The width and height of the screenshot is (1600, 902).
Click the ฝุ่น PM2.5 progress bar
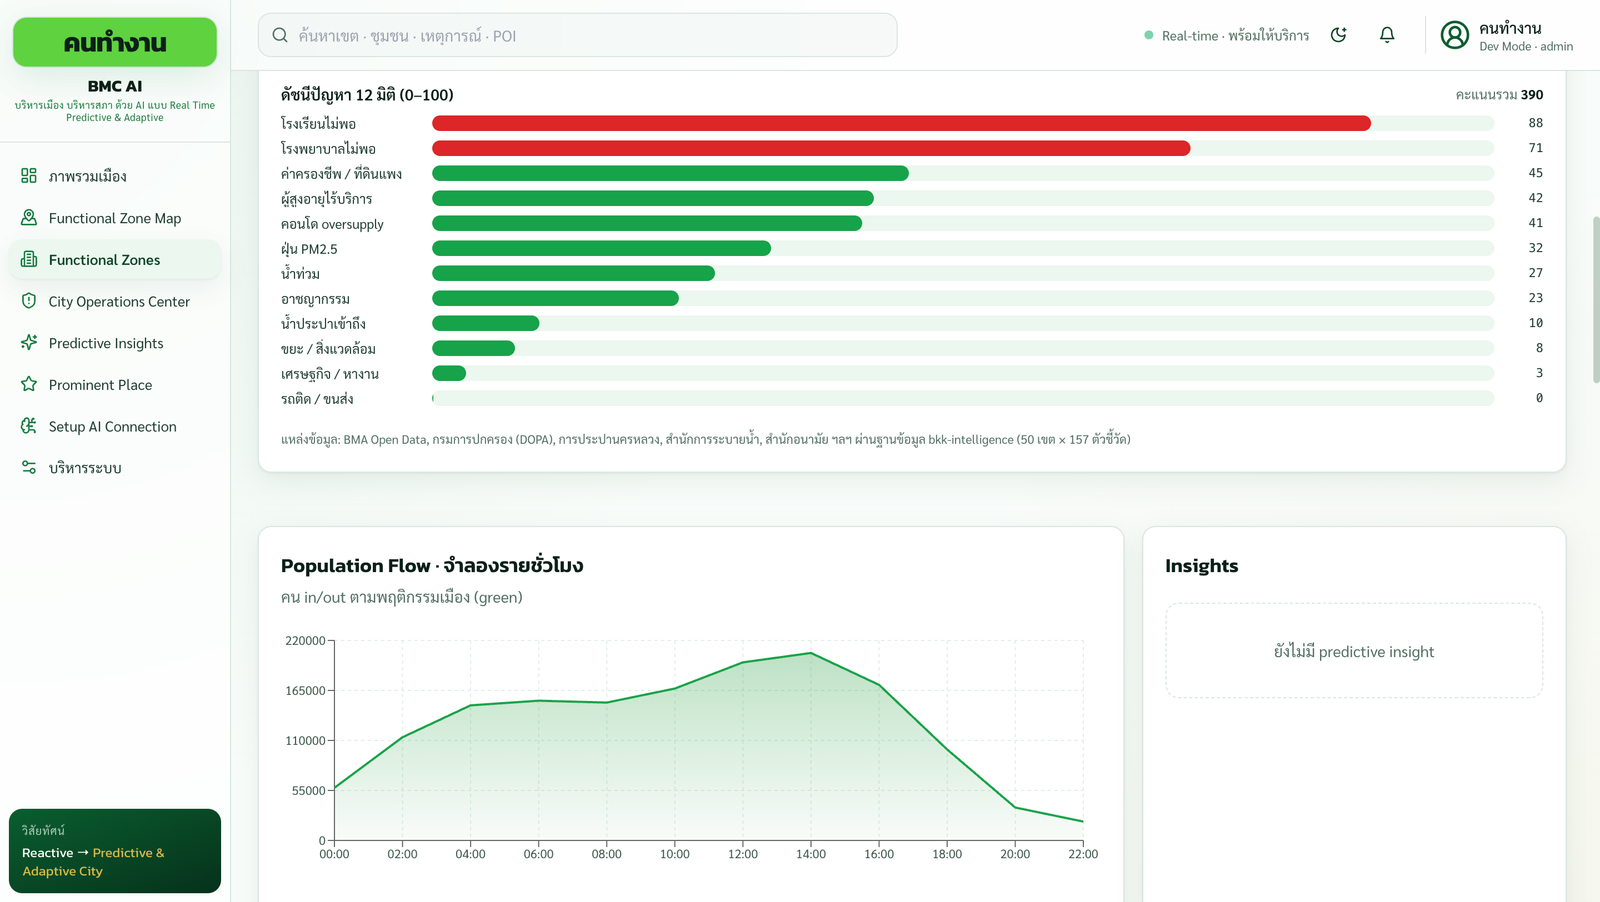pos(601,248)
